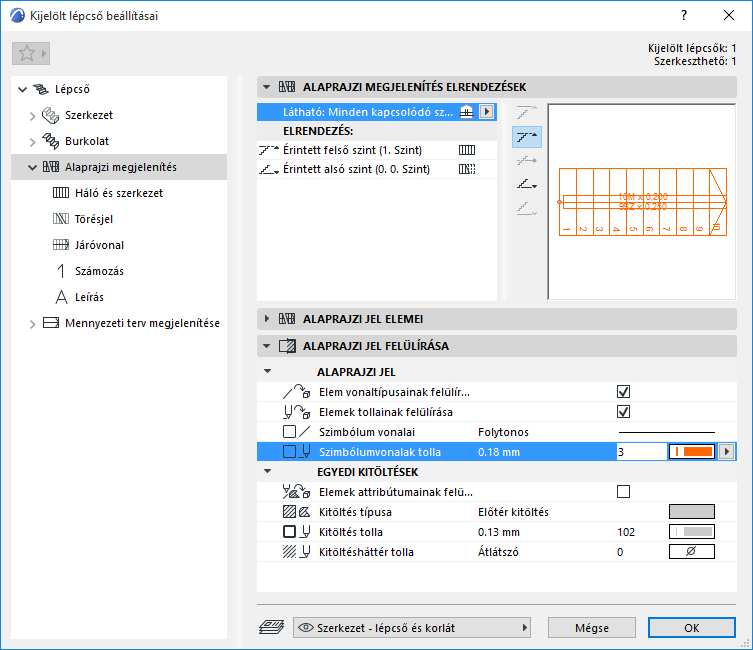Image resolution: width=753 pixels, height=650 pixels.
Task: Toggle the box beside Kitöltés tolla
Action: (x=289, y=532)
